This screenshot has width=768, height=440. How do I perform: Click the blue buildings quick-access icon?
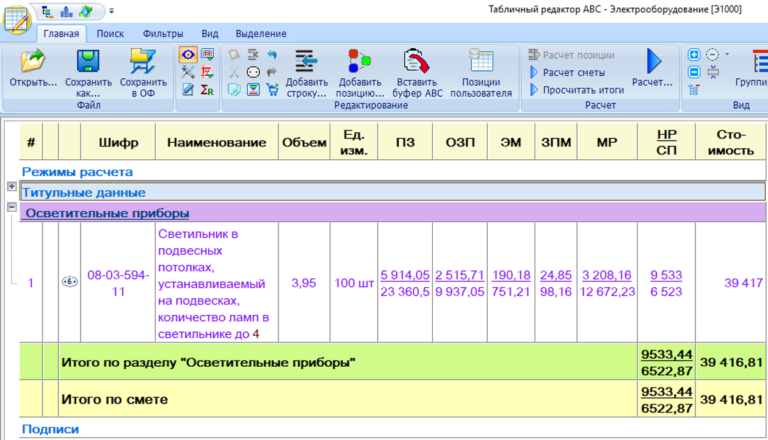pos(66,12)
